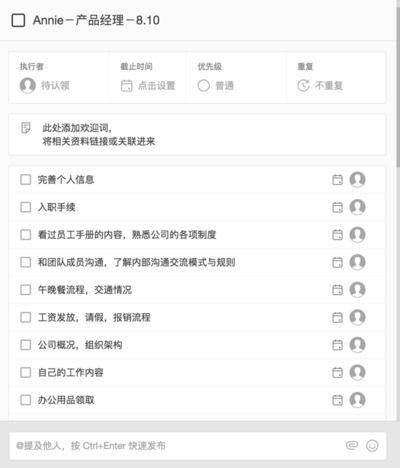Mark 工资发放，请假，报销流程 as done
400x468 pixels.
[x=26, y=317]
